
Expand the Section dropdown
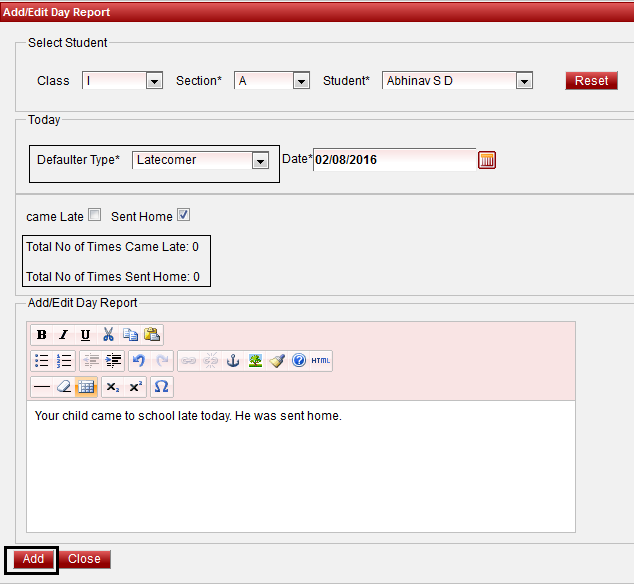click(x=301, y=81)
